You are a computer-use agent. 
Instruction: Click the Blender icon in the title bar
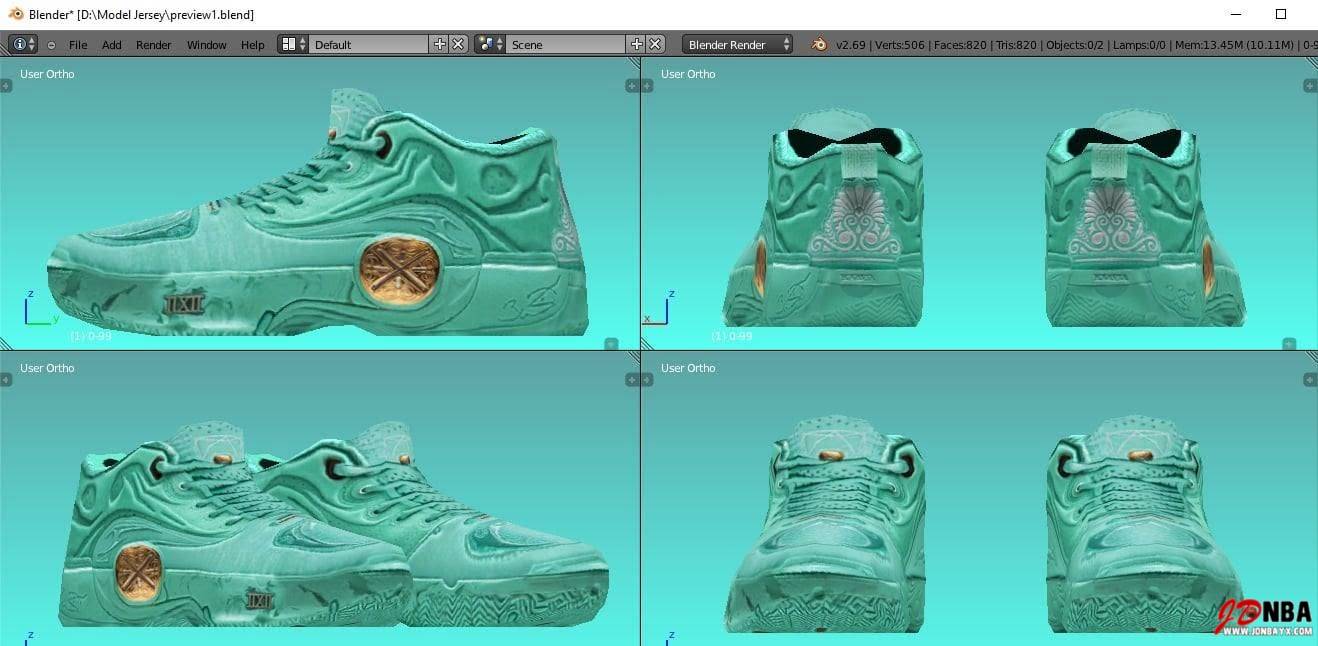click(x=16, y=14)
